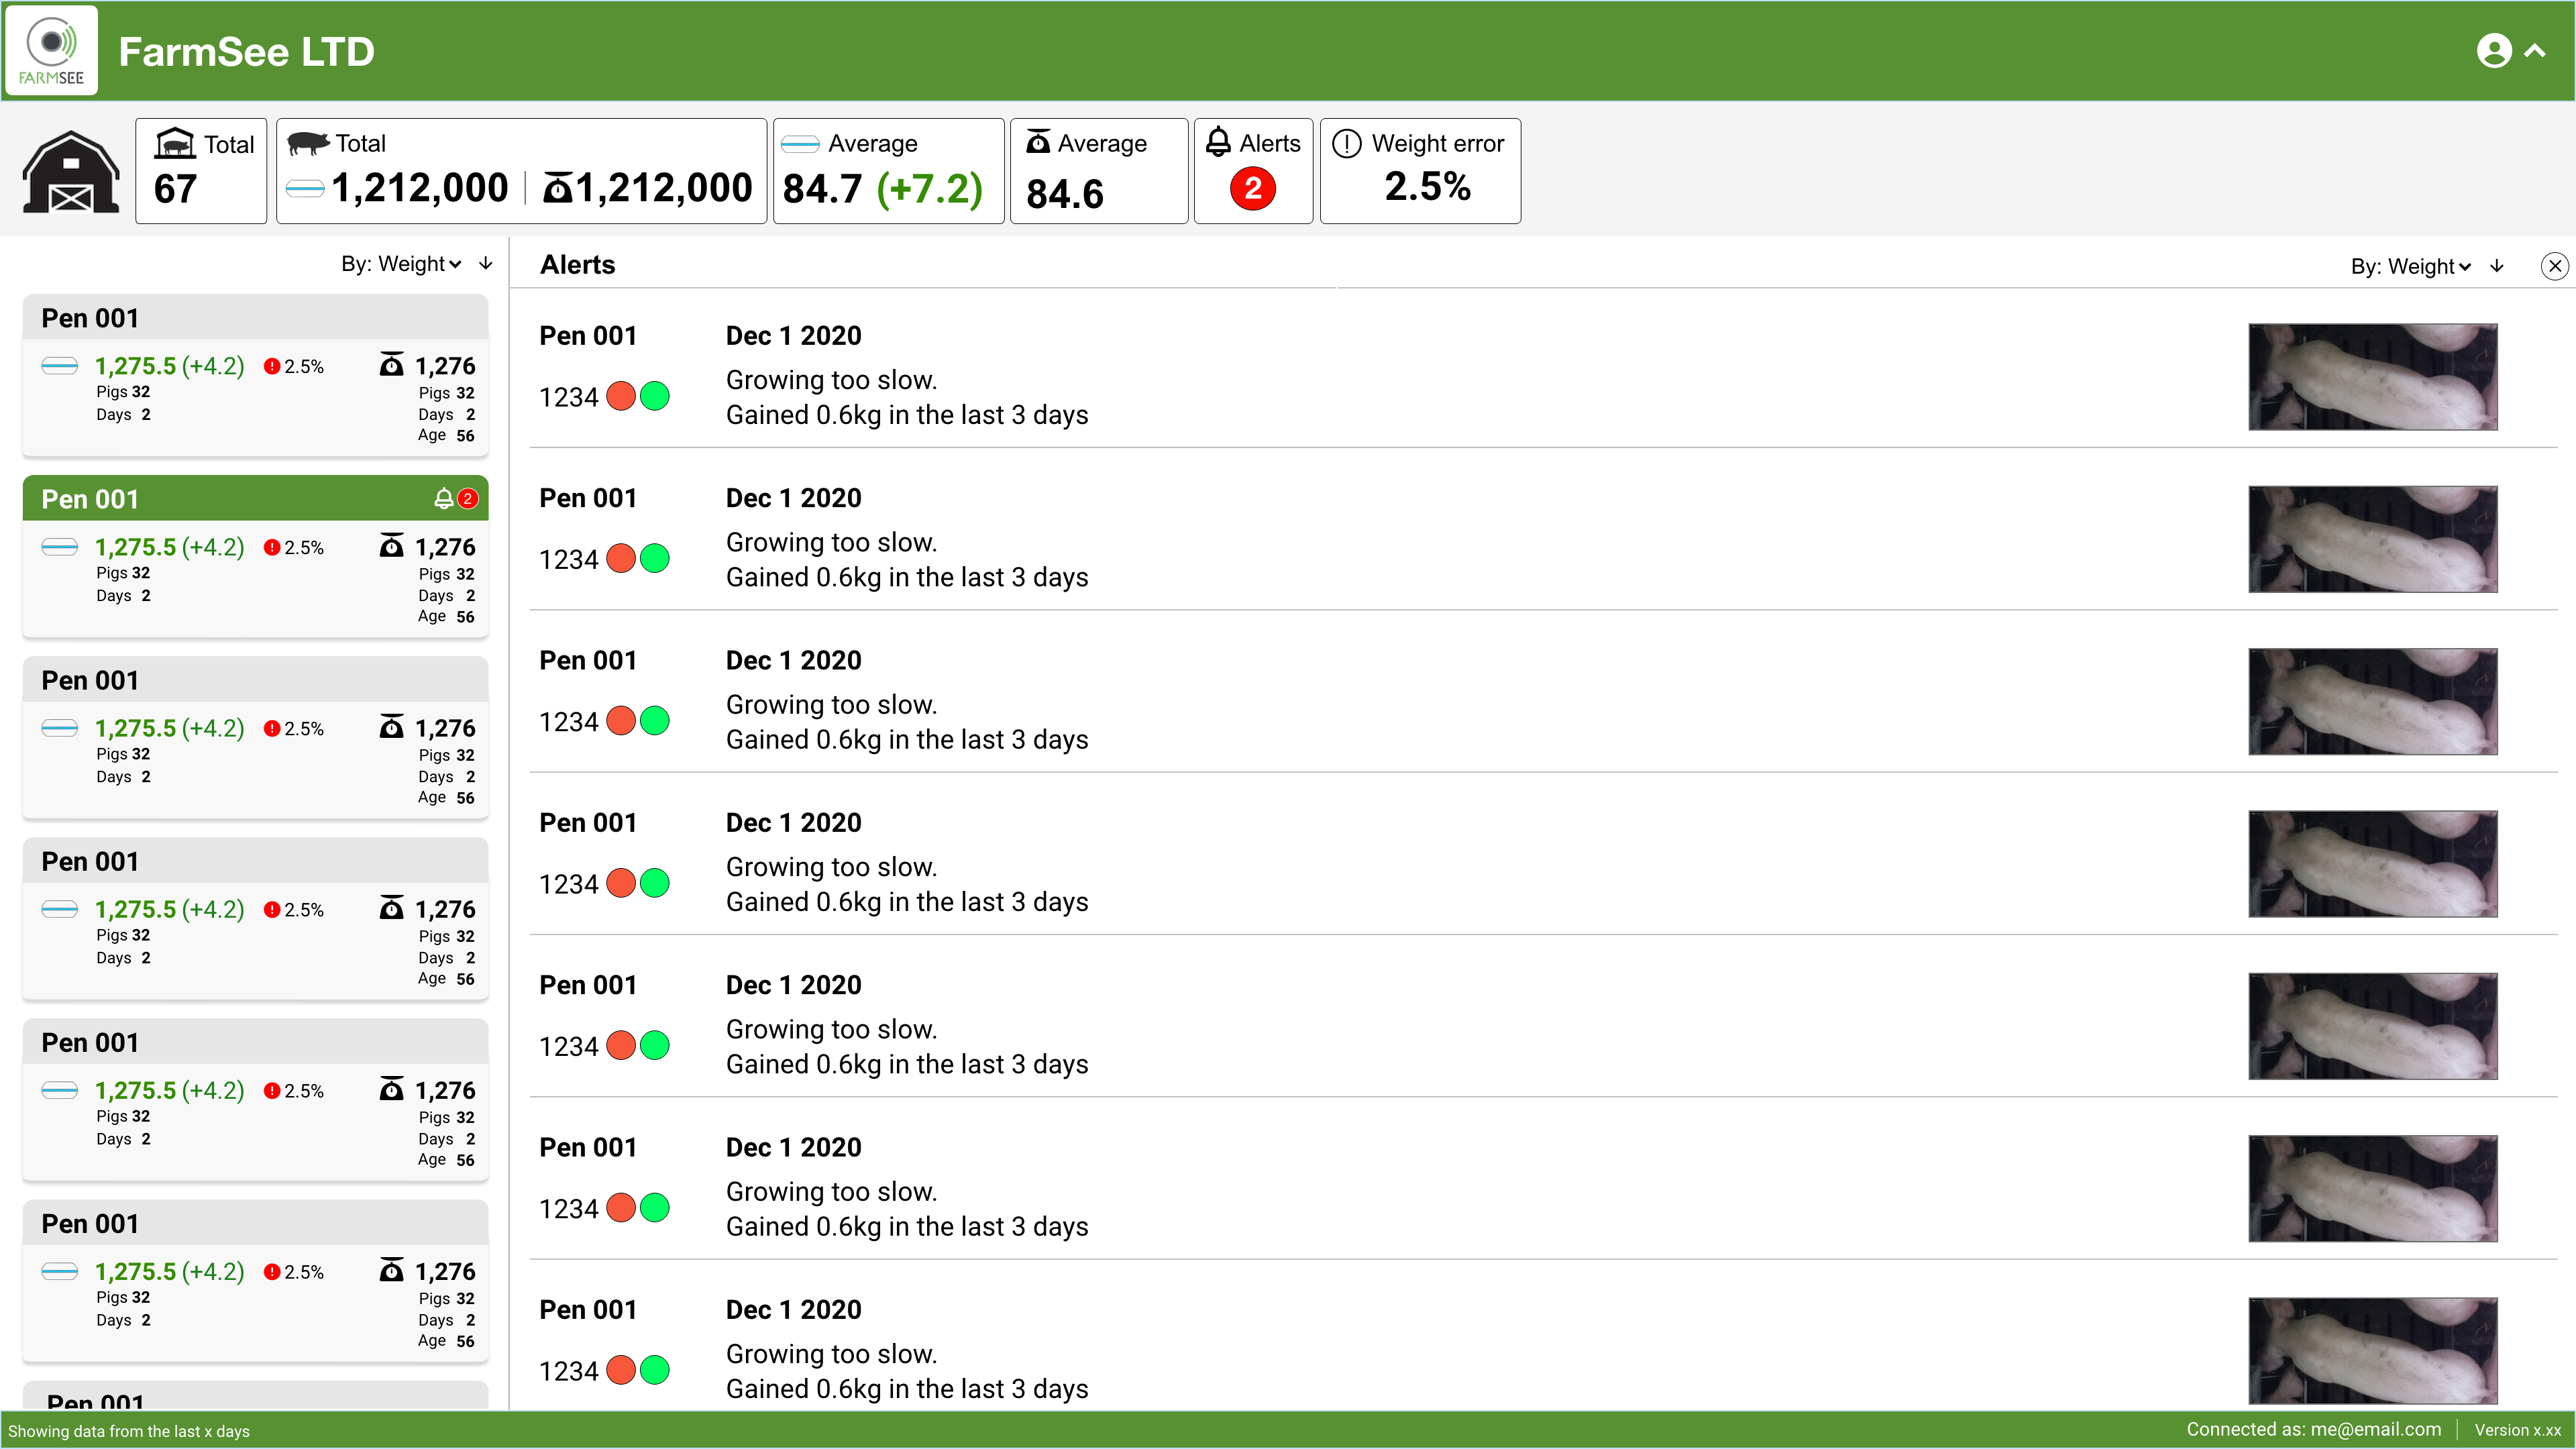Click the large barn icon
Screen dimensions: 2576x1449
pos(71,172)
